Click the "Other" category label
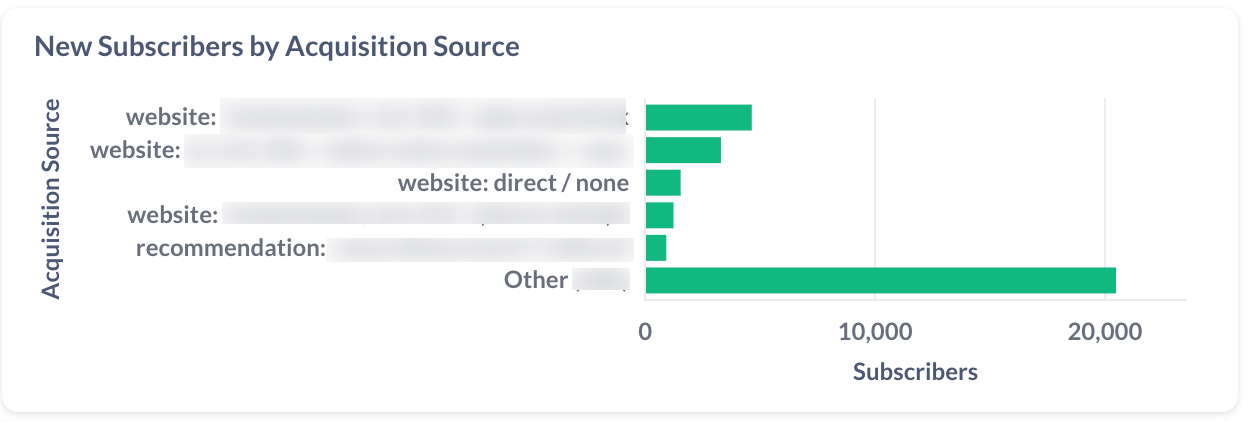 click(536, 279)
